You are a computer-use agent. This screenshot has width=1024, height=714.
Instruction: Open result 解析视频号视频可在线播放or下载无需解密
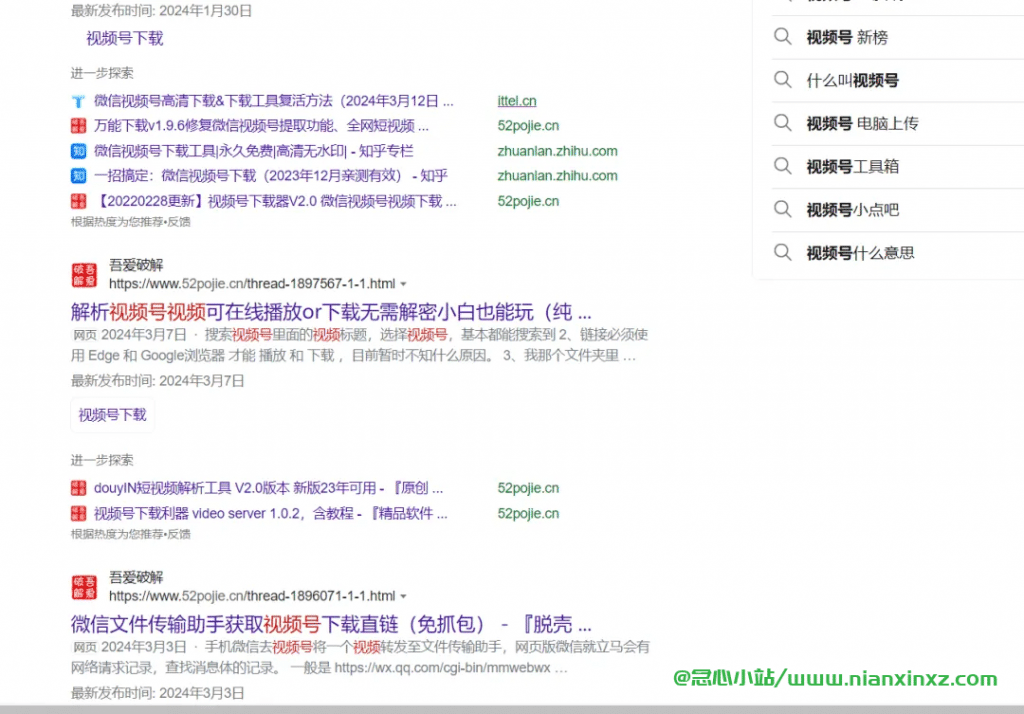click(x=331, y=312)
